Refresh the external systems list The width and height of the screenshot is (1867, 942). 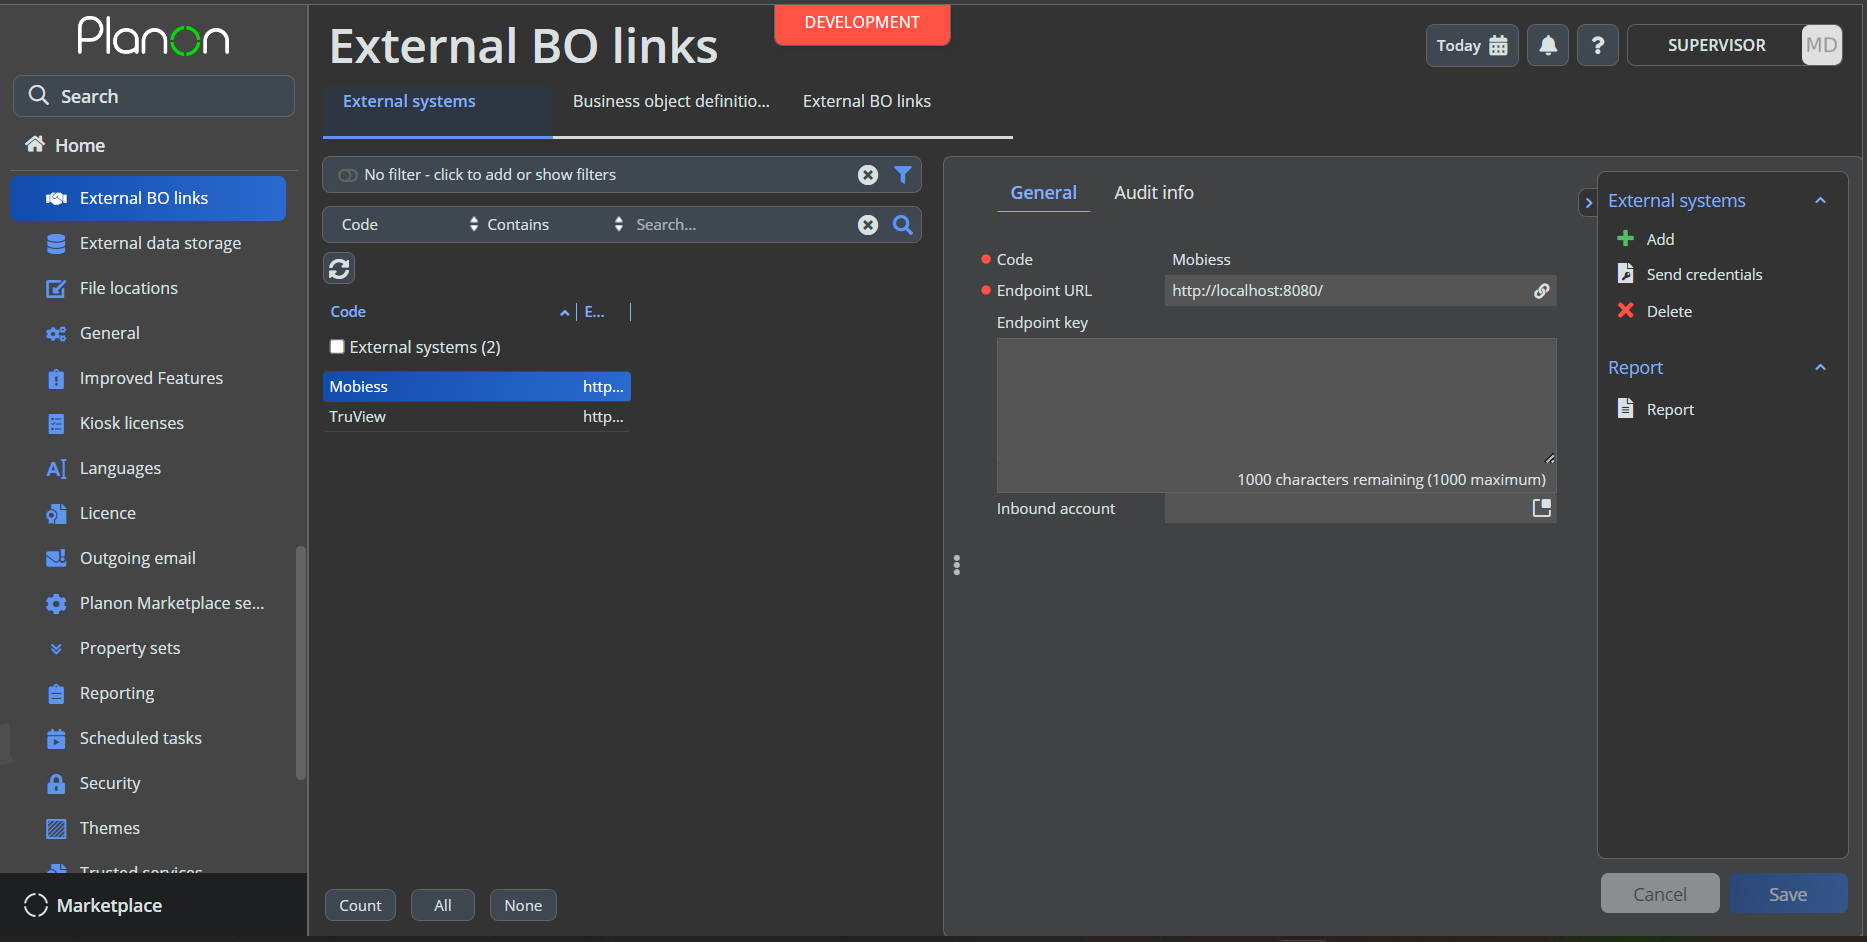click(x=339, y=268)
